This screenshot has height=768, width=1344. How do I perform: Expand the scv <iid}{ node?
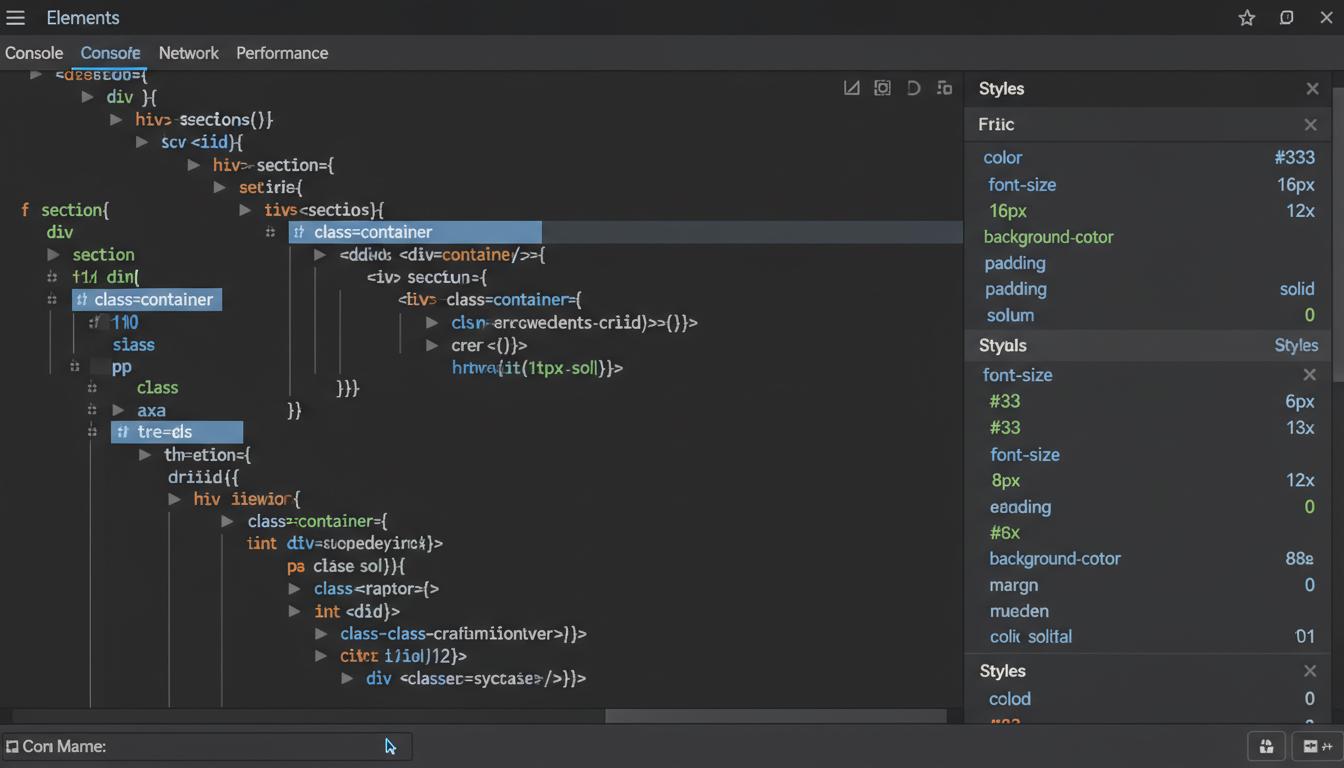pos(142,143)
